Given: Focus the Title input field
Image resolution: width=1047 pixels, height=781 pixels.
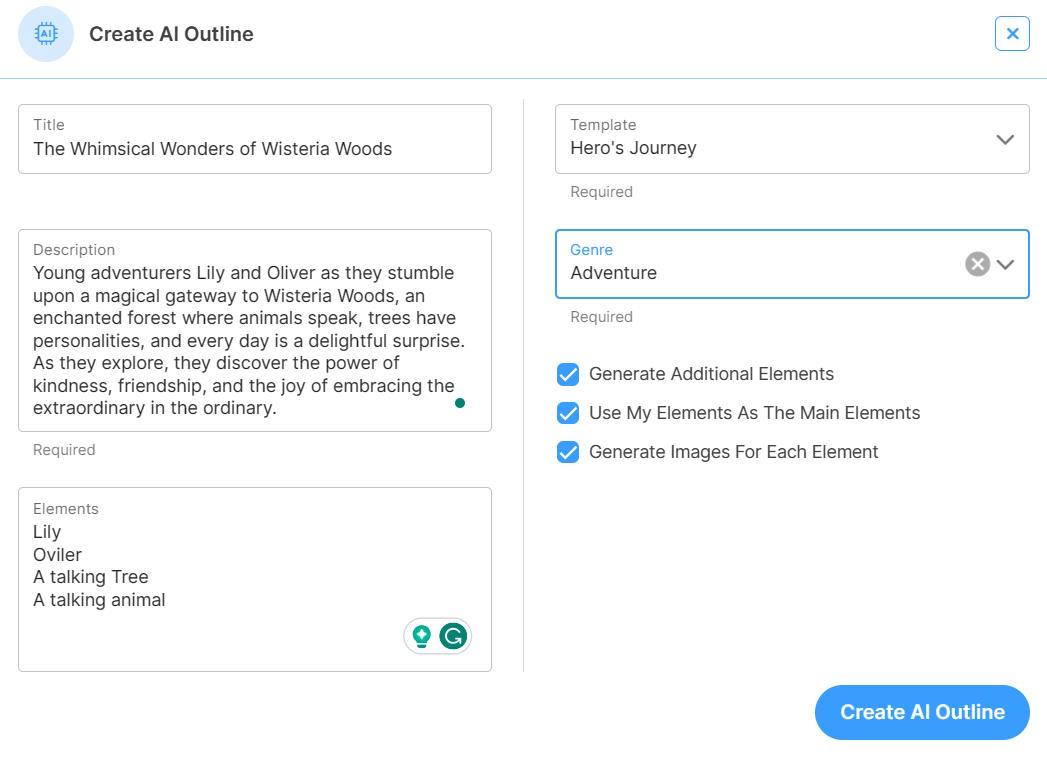Looking at the screenshot, I should point(255,149).
